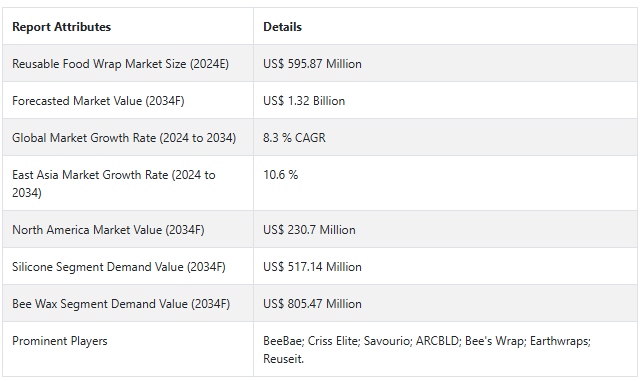Click the Details column header
640x381 pixels.
pyautogui.click(x=282, y=27)
